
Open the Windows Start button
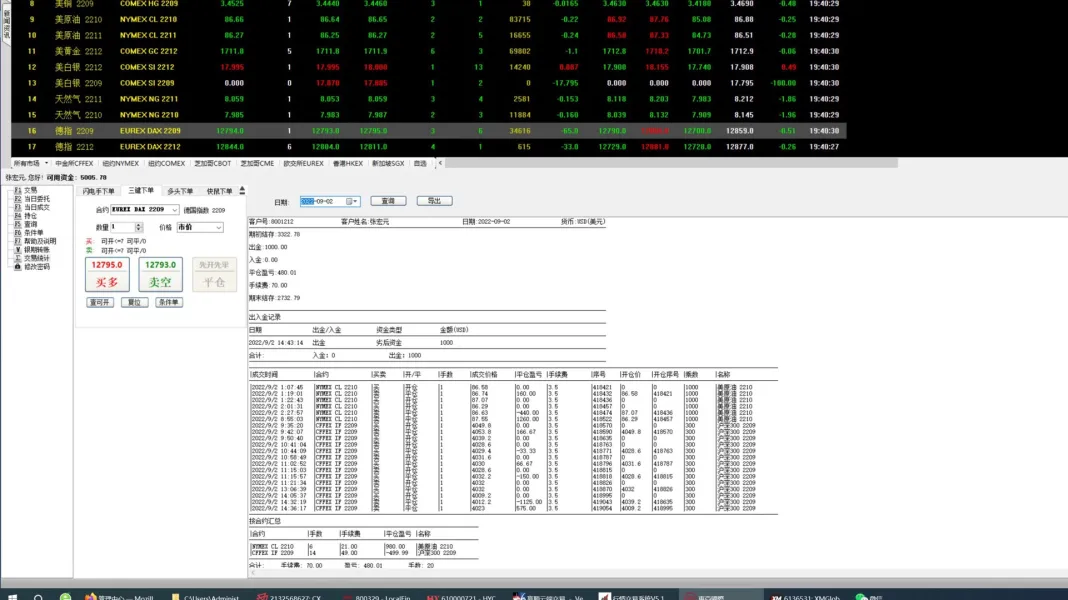(x=12, y=597)
